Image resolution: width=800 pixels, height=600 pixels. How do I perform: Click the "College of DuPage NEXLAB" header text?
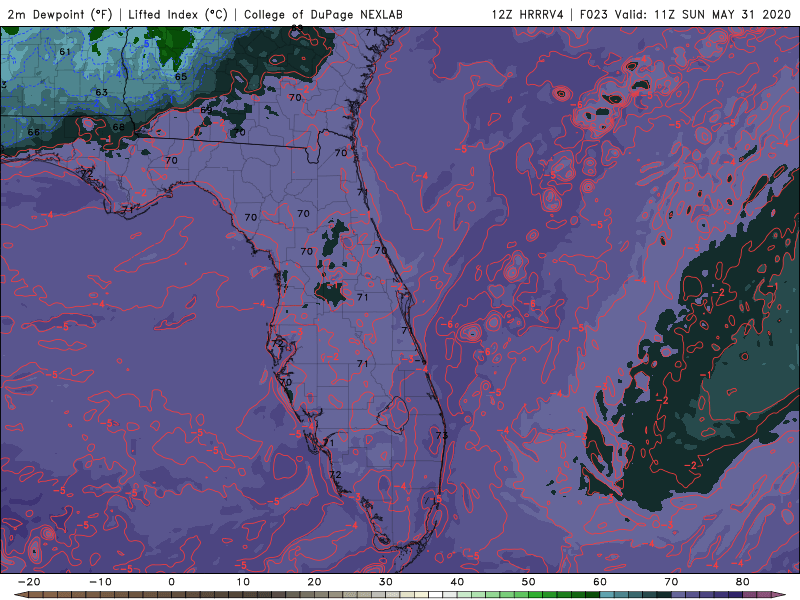pyautogui.click(x=323, y=14)
